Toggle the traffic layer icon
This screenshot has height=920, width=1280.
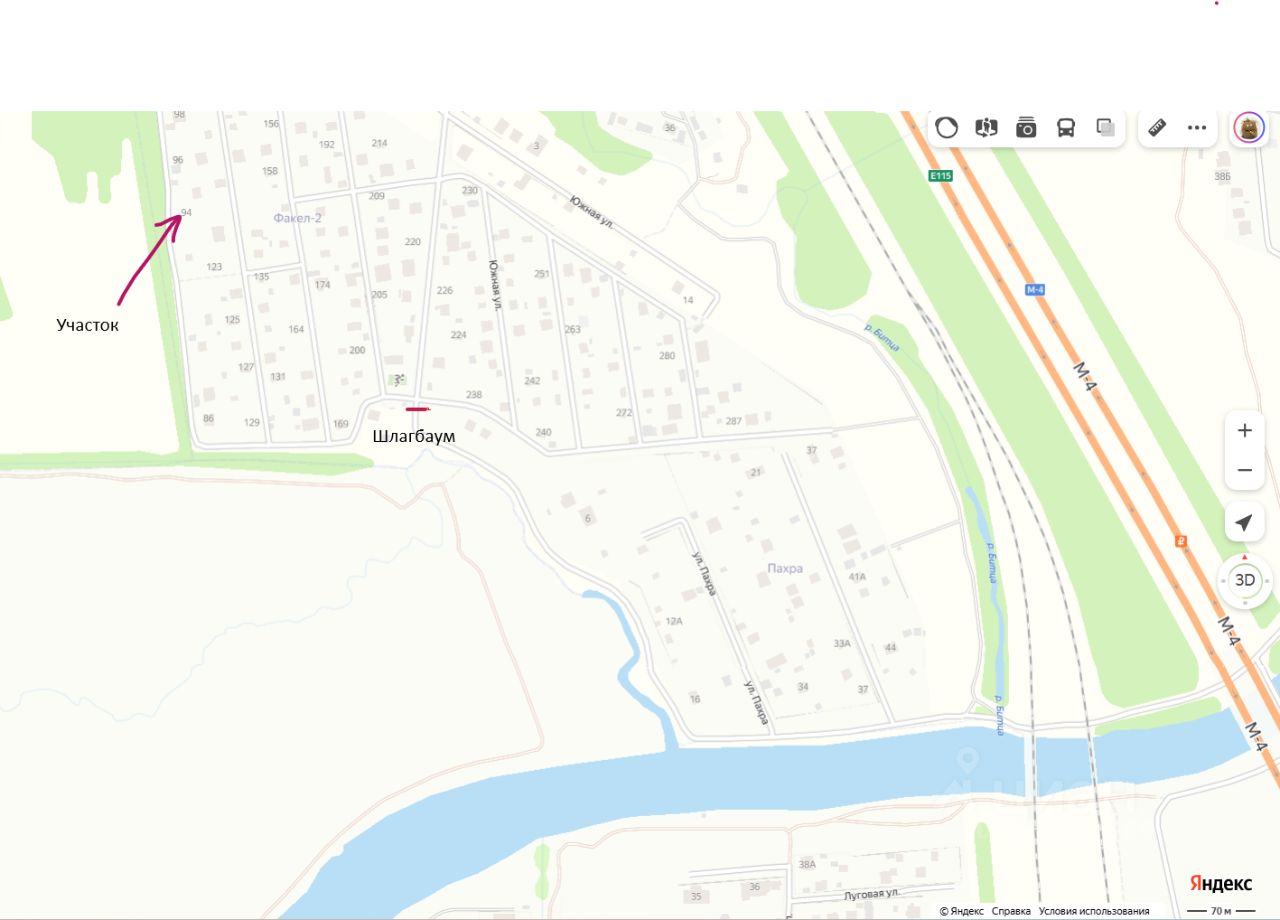[x=946, y=128]
